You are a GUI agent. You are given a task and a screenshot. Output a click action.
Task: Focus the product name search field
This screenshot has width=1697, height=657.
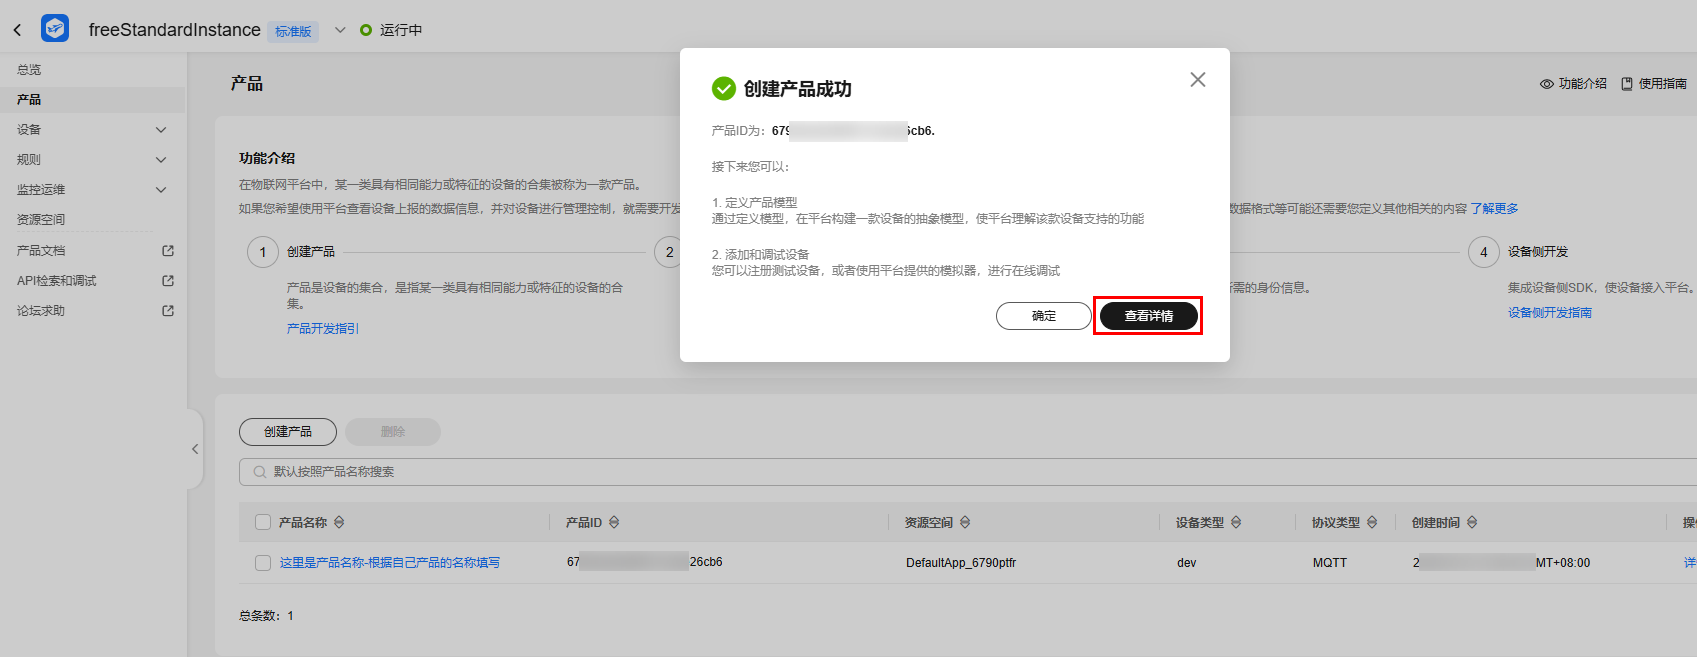pyautogui.click(x=968, y=472)
